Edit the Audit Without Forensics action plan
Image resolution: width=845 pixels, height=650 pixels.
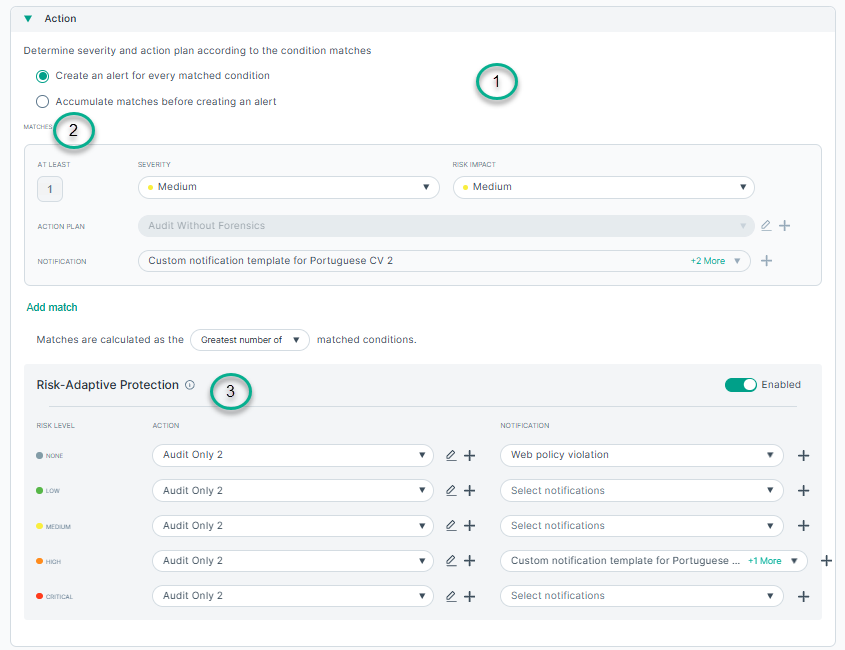[x=766, y=226]
